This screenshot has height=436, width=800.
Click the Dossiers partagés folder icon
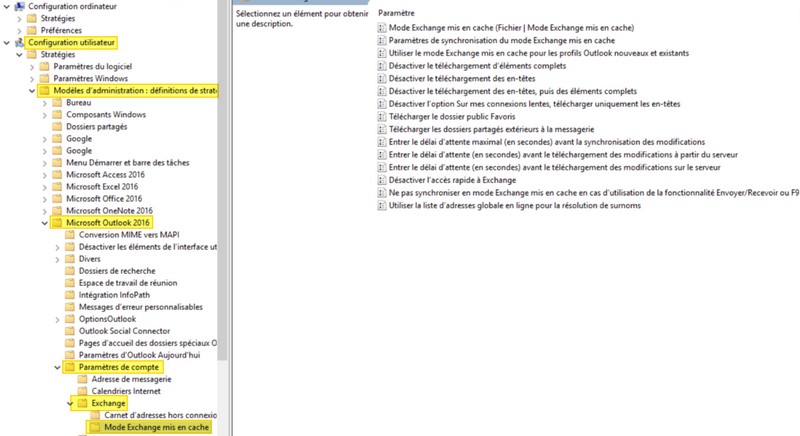pyautogui.click(x=57, y=126)
